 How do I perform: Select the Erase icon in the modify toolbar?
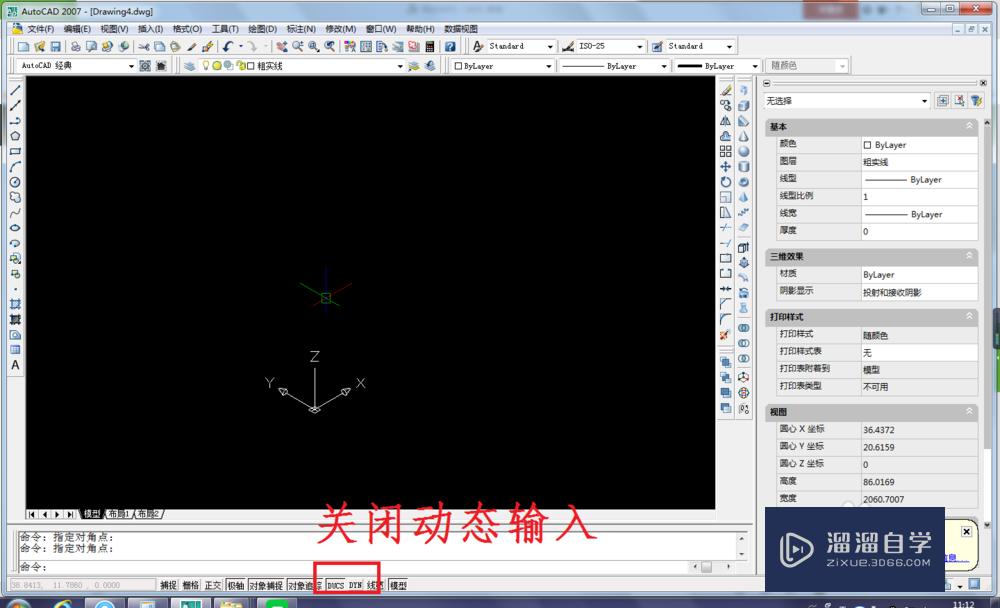pyautogui.click(x=725, y=88)
